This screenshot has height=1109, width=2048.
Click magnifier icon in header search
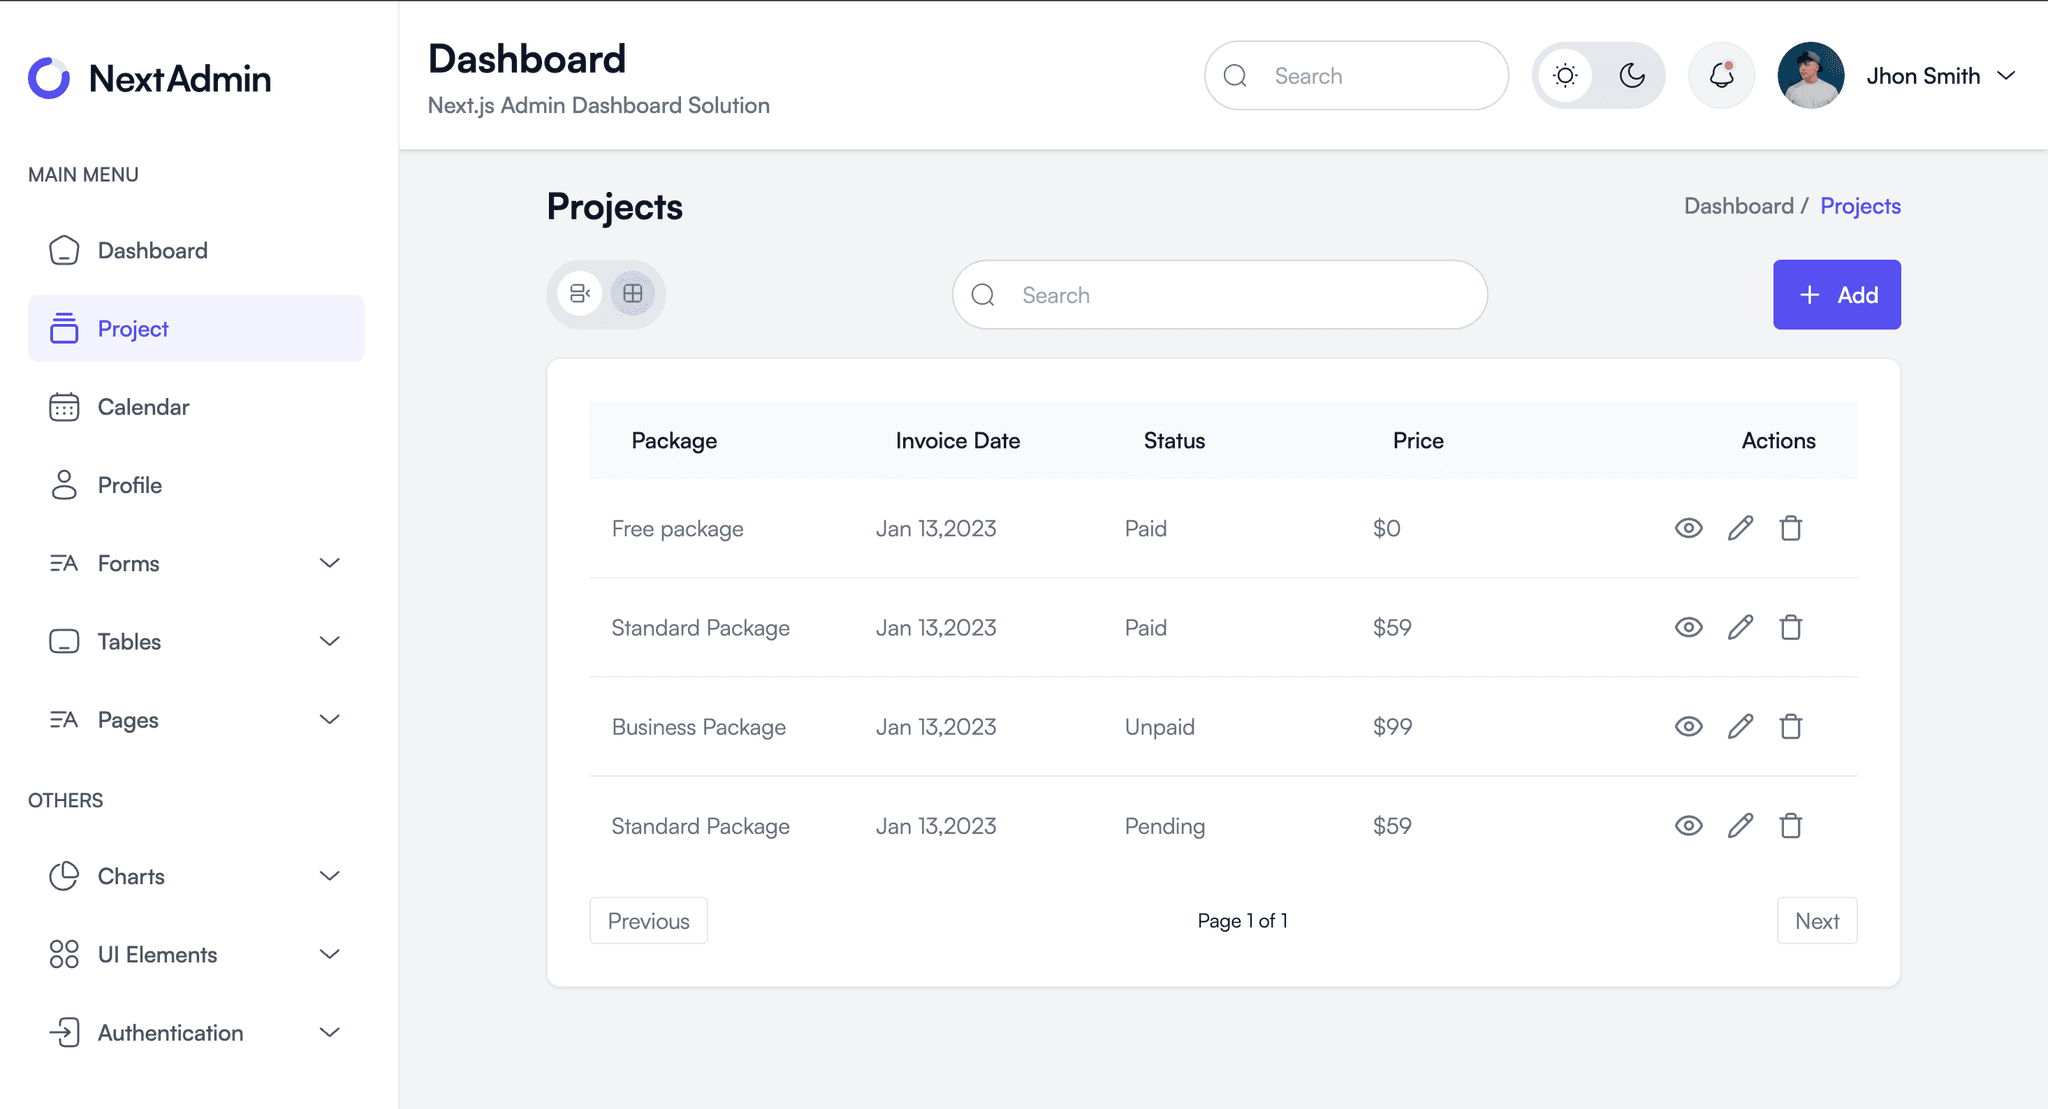pyautogui.click(x=1235, y=76)
